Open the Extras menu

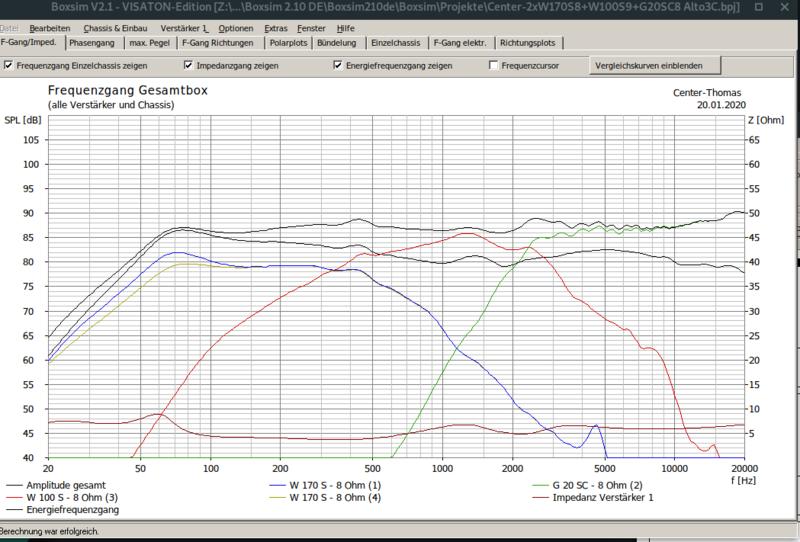click(275, 28)
